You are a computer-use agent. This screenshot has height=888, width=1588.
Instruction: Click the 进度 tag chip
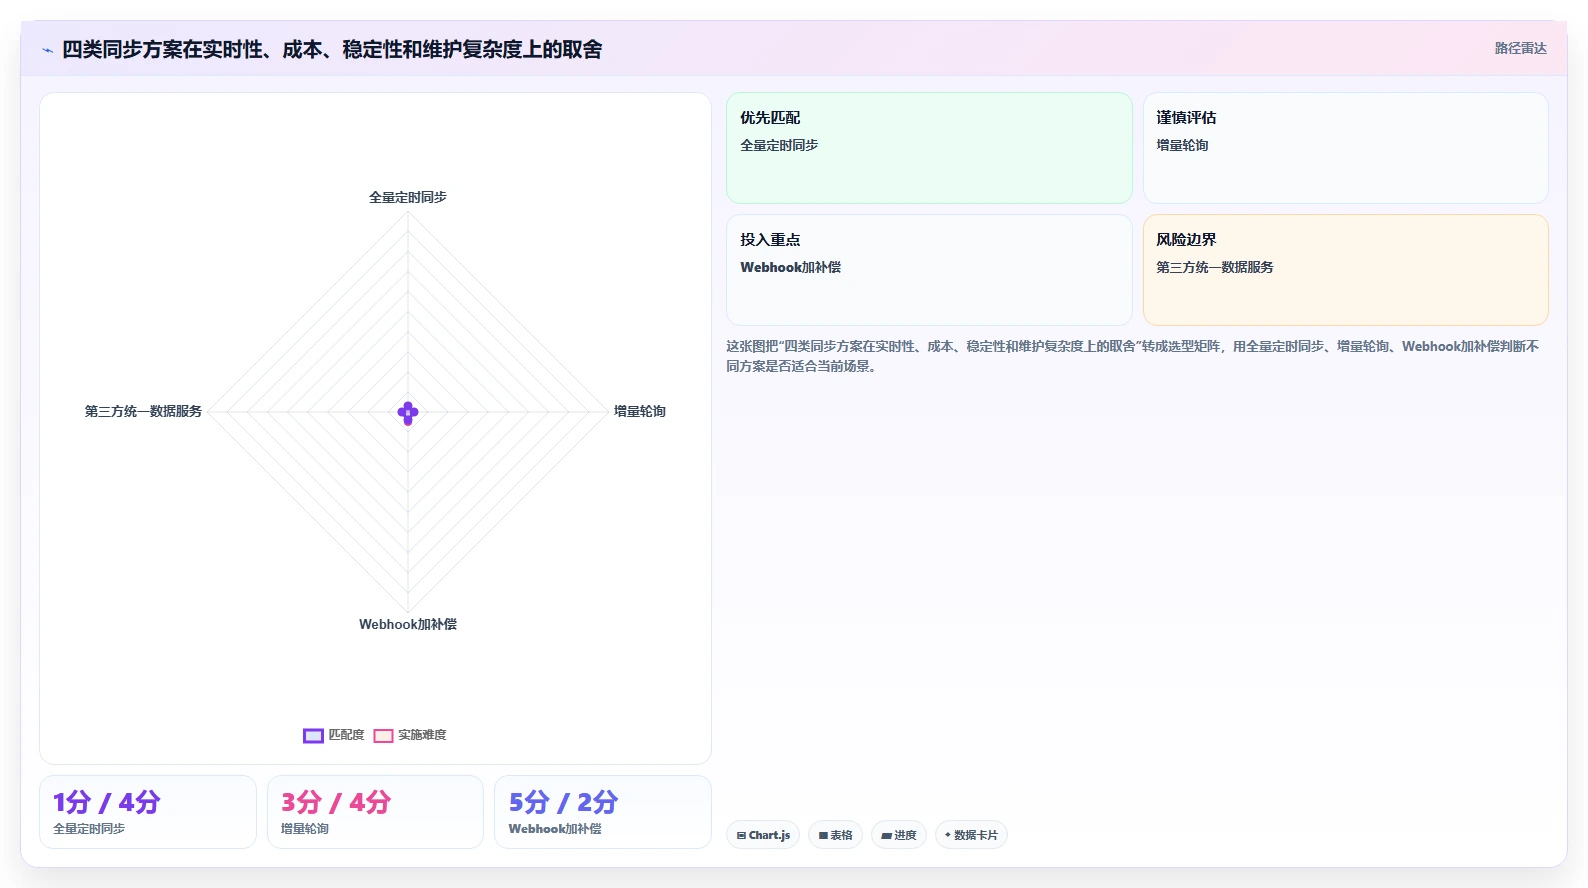tap(899, 835)
